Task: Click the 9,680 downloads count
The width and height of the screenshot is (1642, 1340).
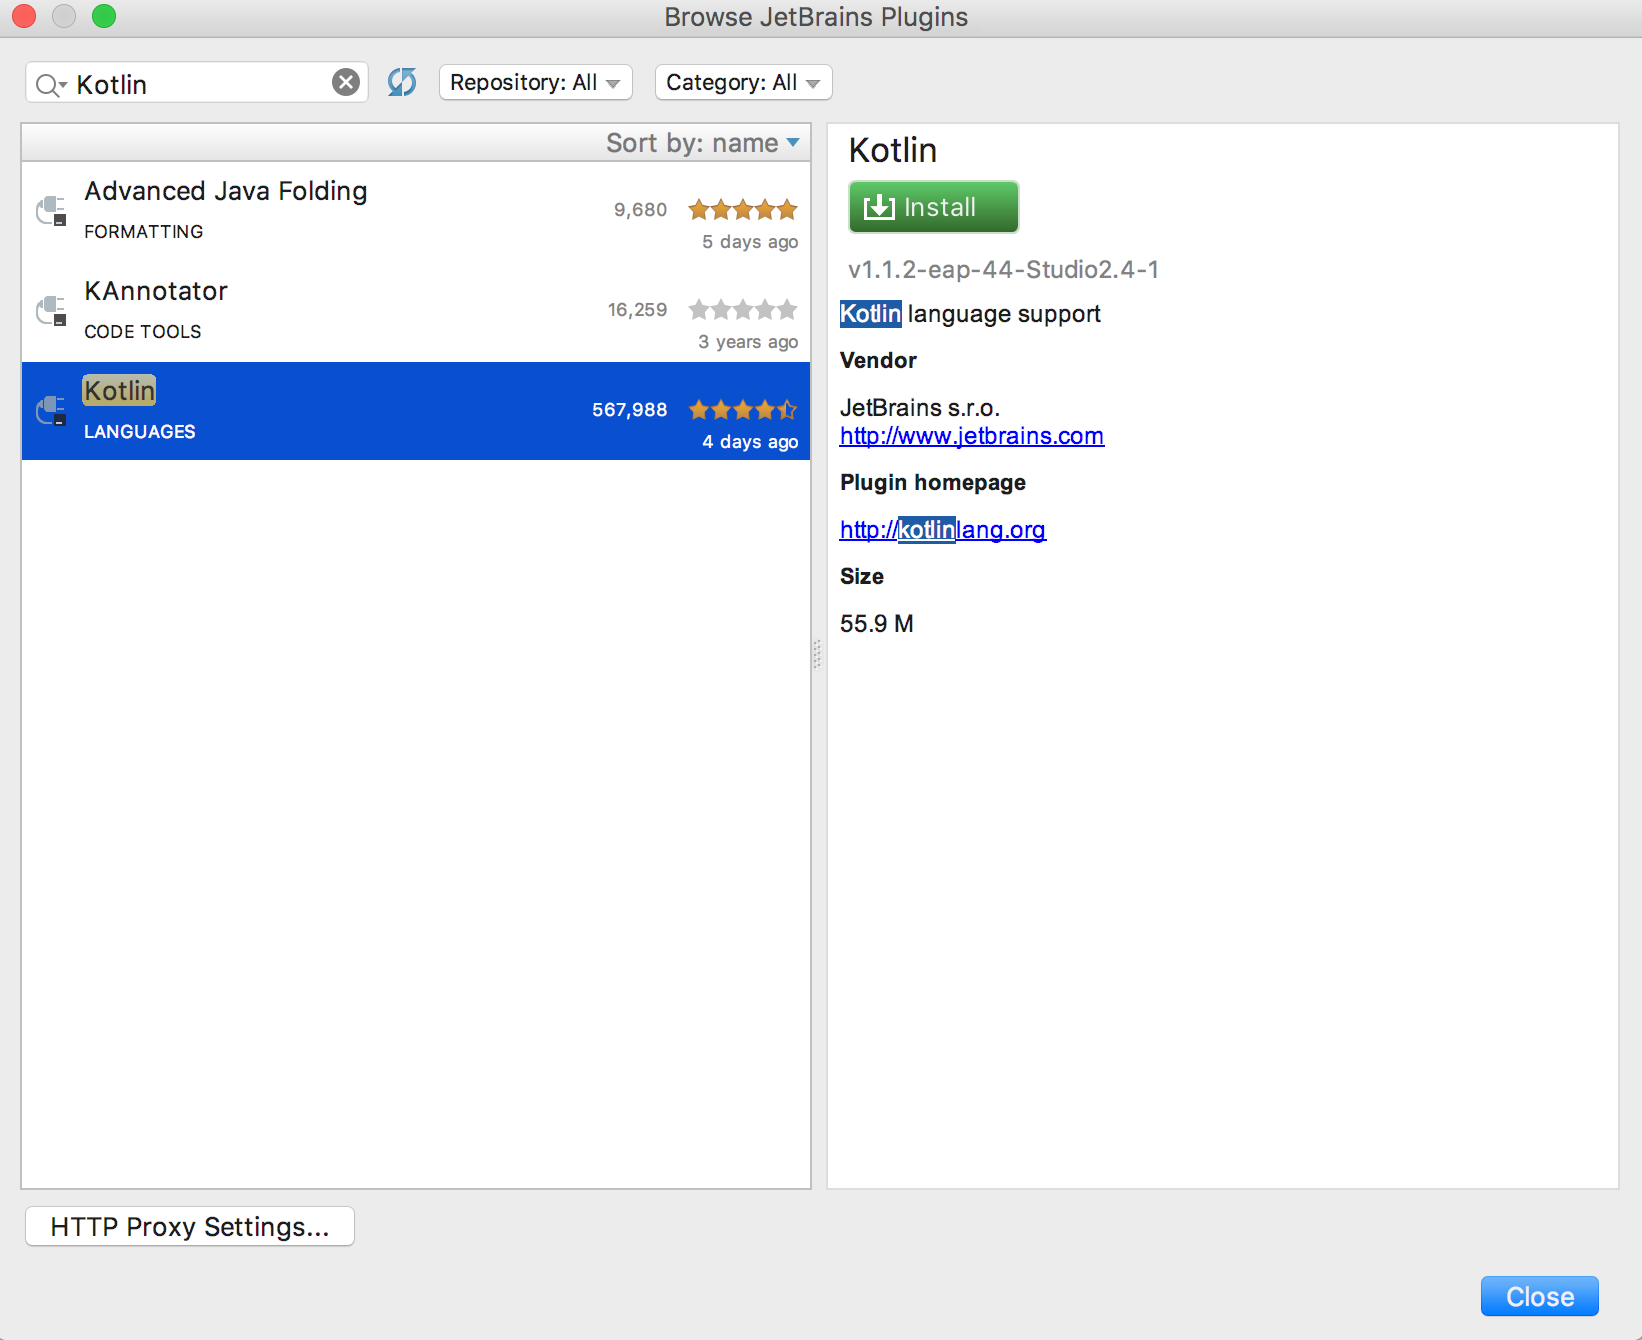Action: (x=640, y=210)
